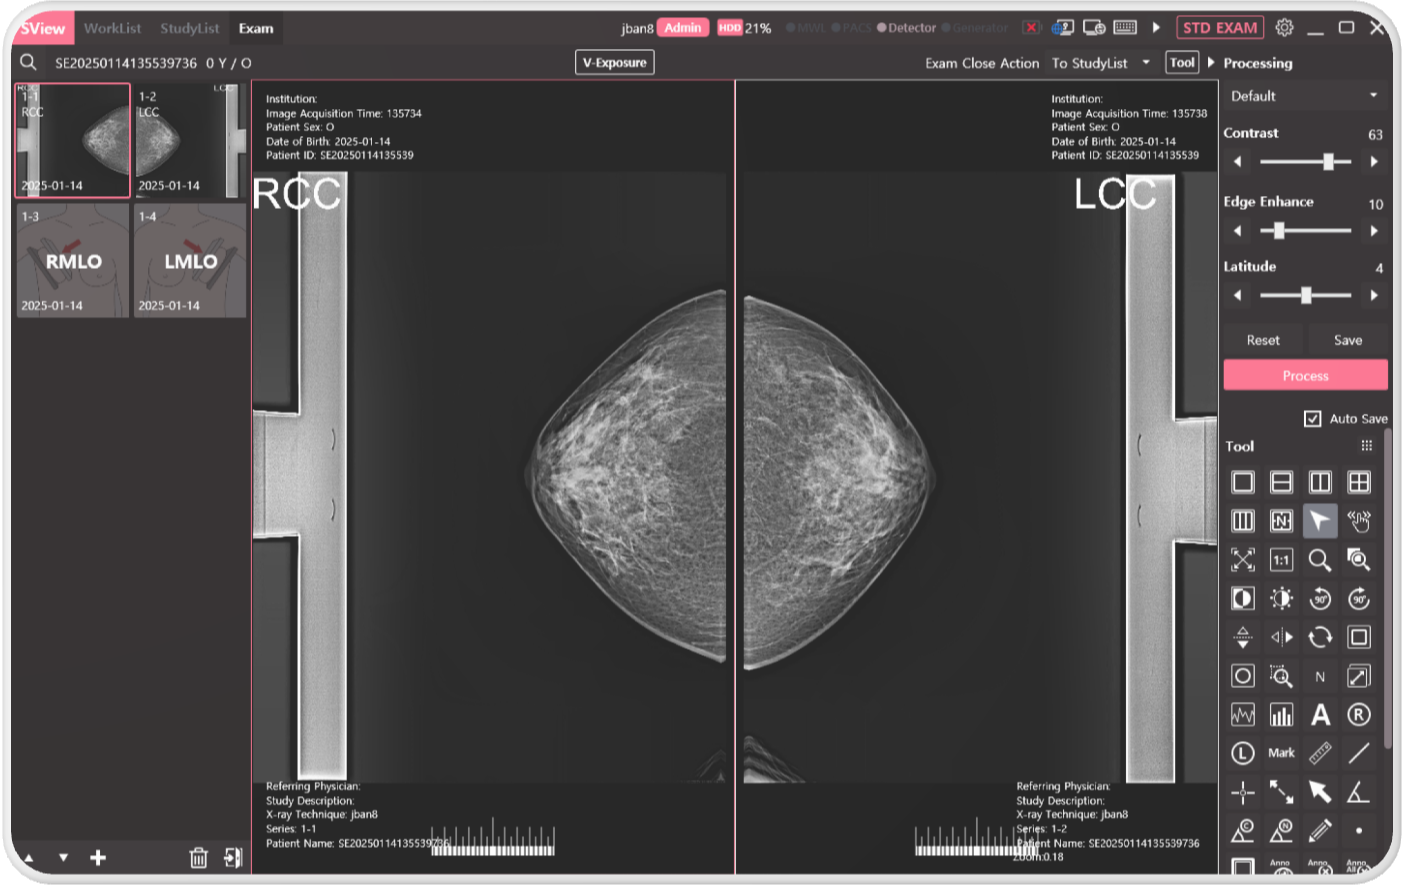Increase Edge Enhance with the right arrow
This screenshot has height=885, width=1403.
click(1374, 230)
